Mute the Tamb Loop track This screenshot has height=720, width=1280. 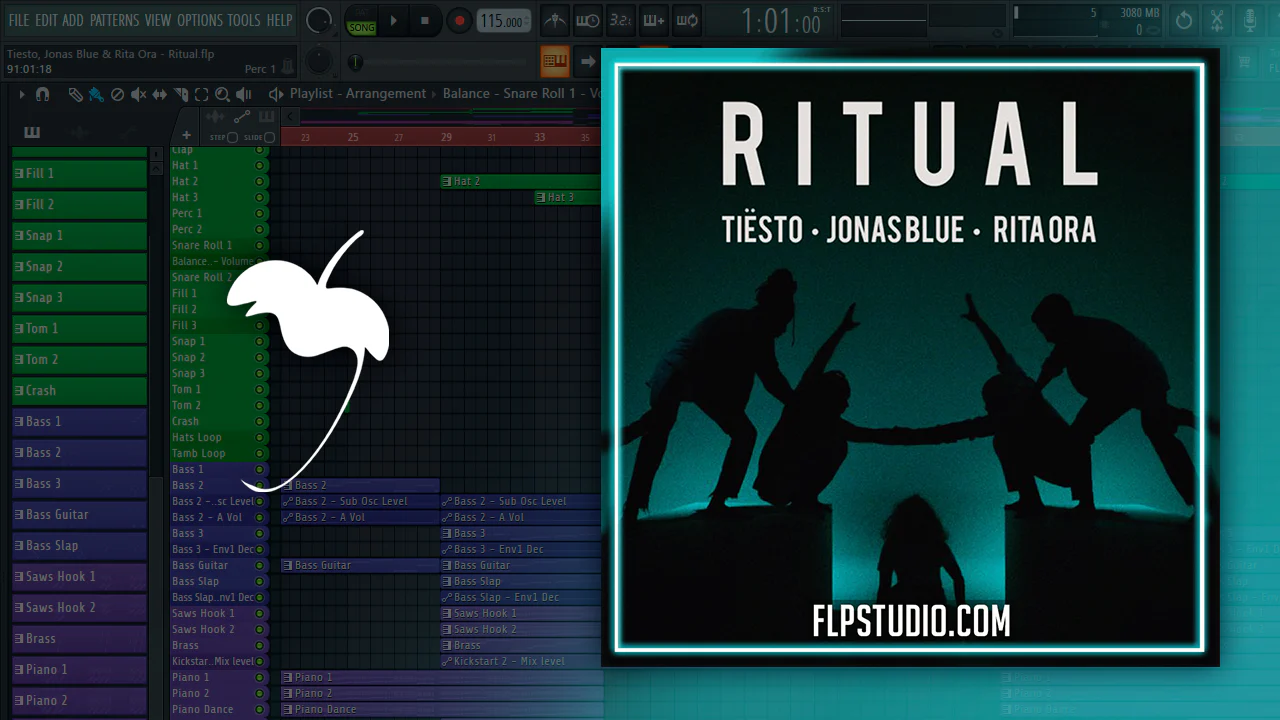coord(260,453)
